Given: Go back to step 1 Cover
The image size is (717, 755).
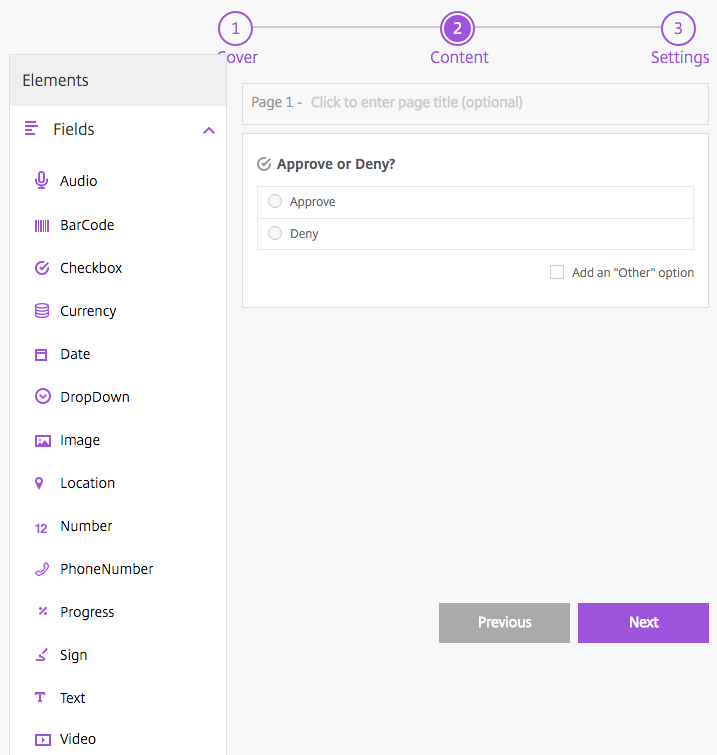Looking at the screenshot, I should 235,28.
